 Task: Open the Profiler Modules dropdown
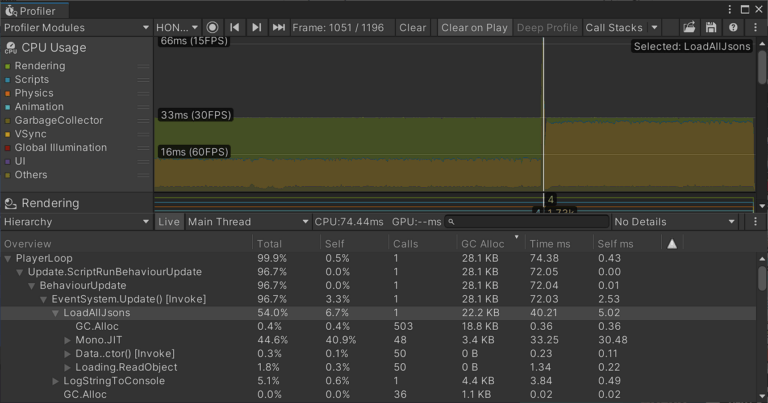click(x=76, y=28)
